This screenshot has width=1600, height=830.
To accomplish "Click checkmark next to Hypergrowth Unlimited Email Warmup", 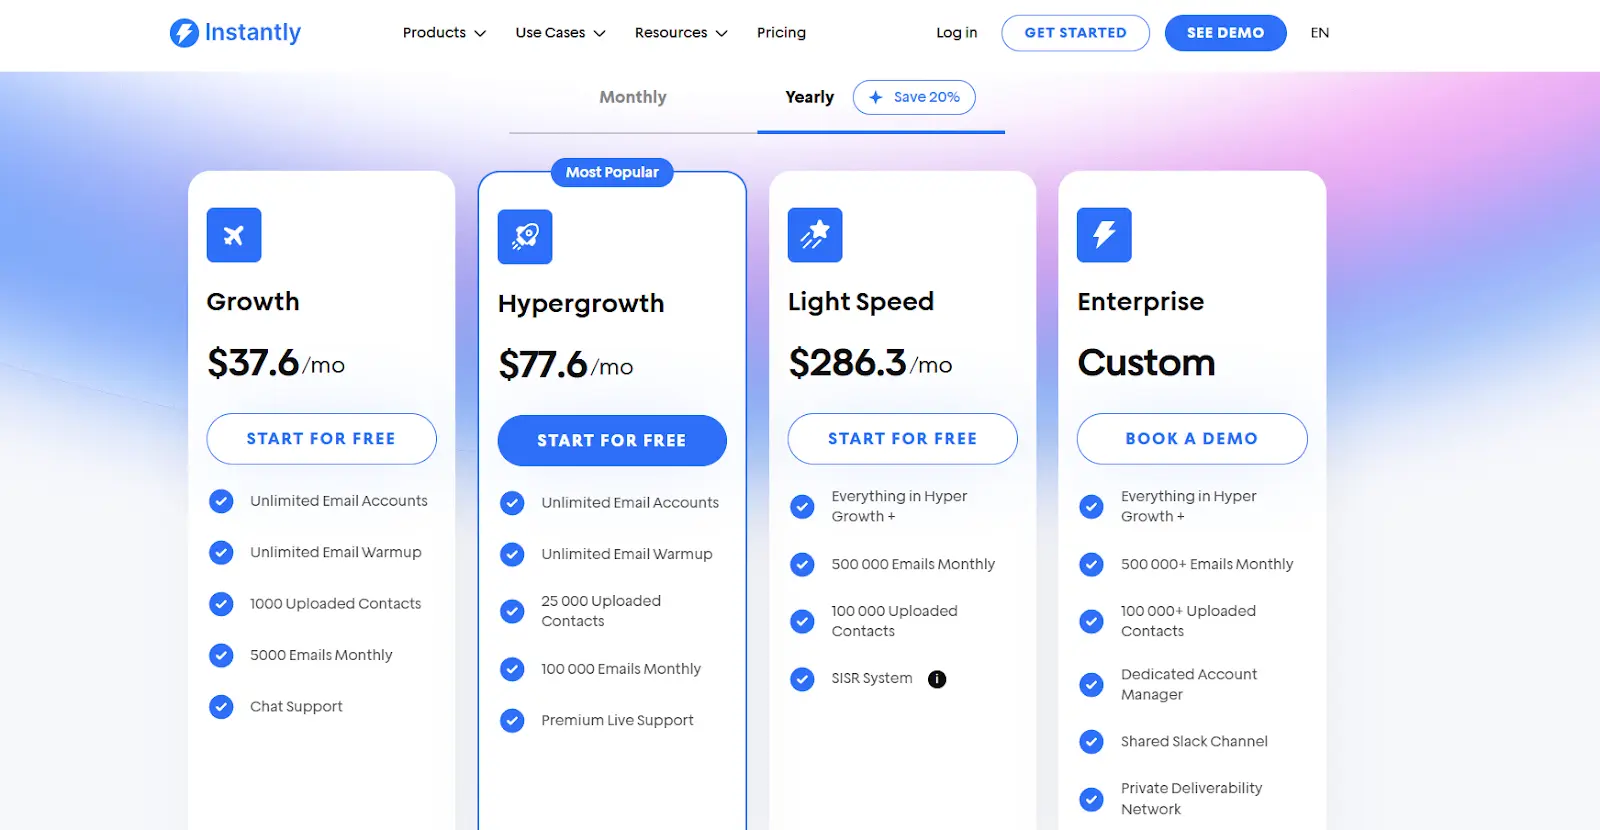I will coord(512,554).
